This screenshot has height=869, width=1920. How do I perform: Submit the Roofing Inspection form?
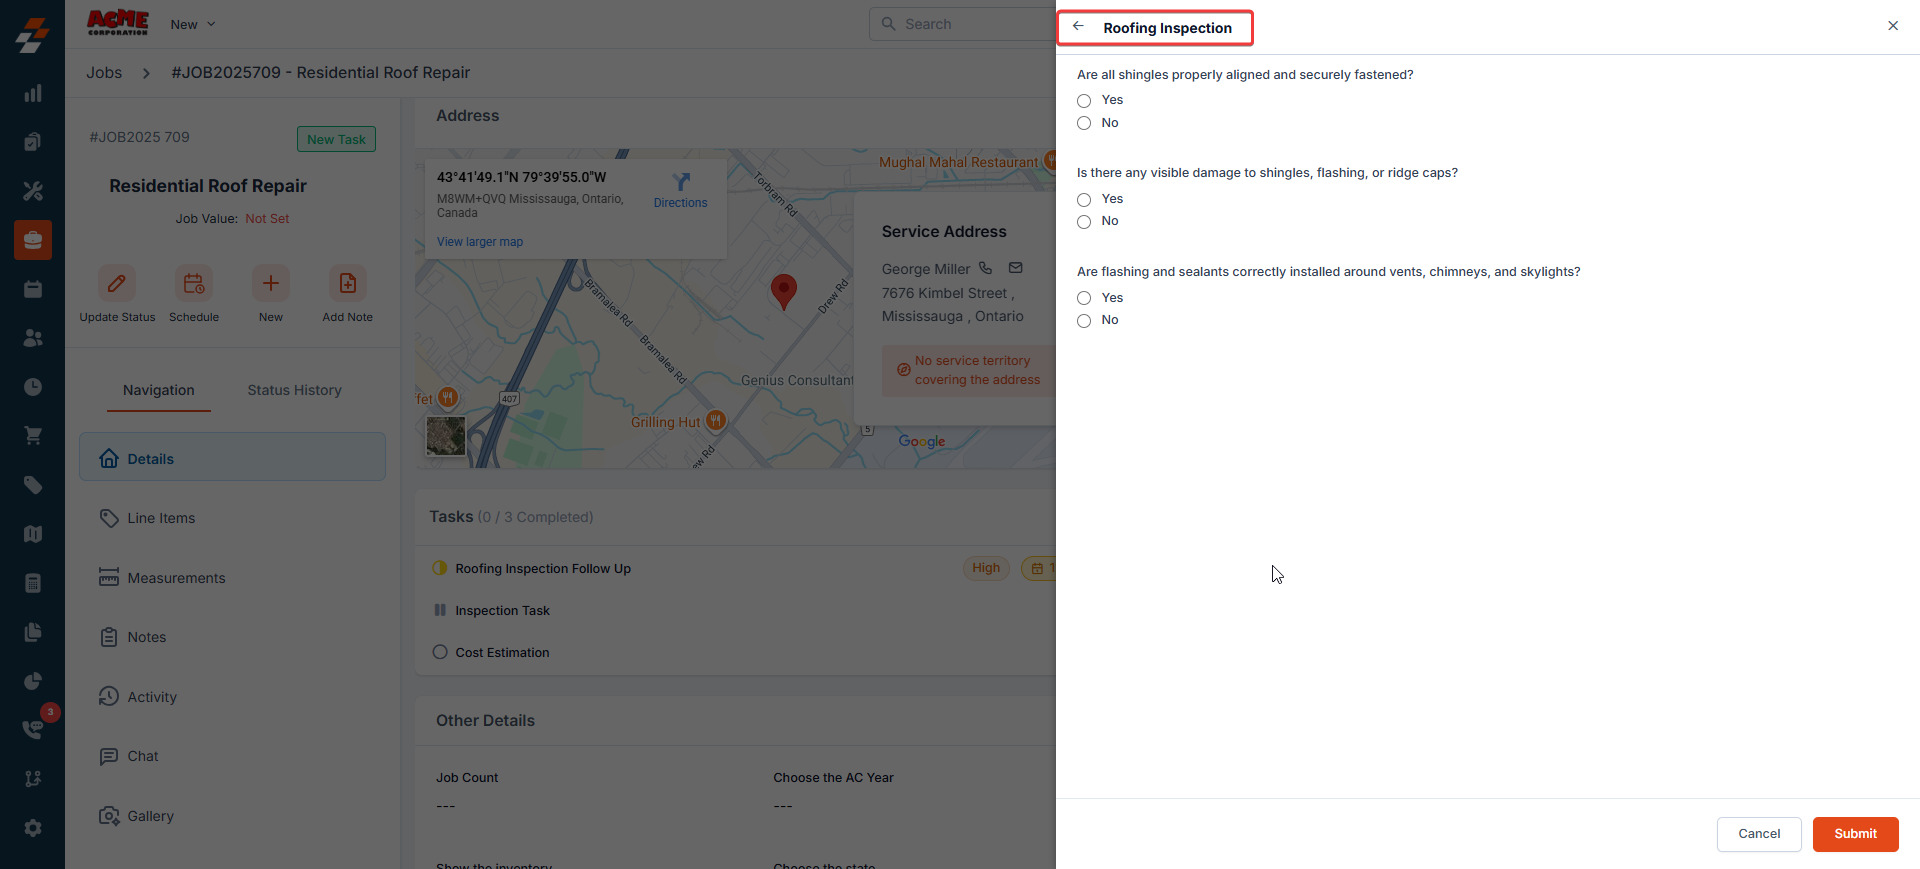click(x=1855, y=834)
